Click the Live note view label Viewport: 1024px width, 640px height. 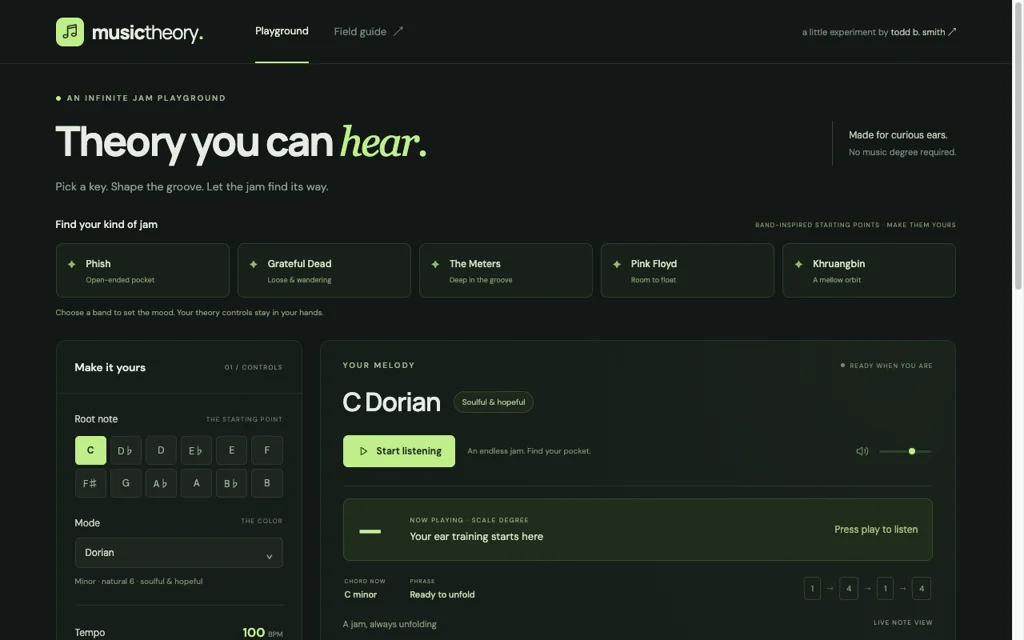(903, 623)
